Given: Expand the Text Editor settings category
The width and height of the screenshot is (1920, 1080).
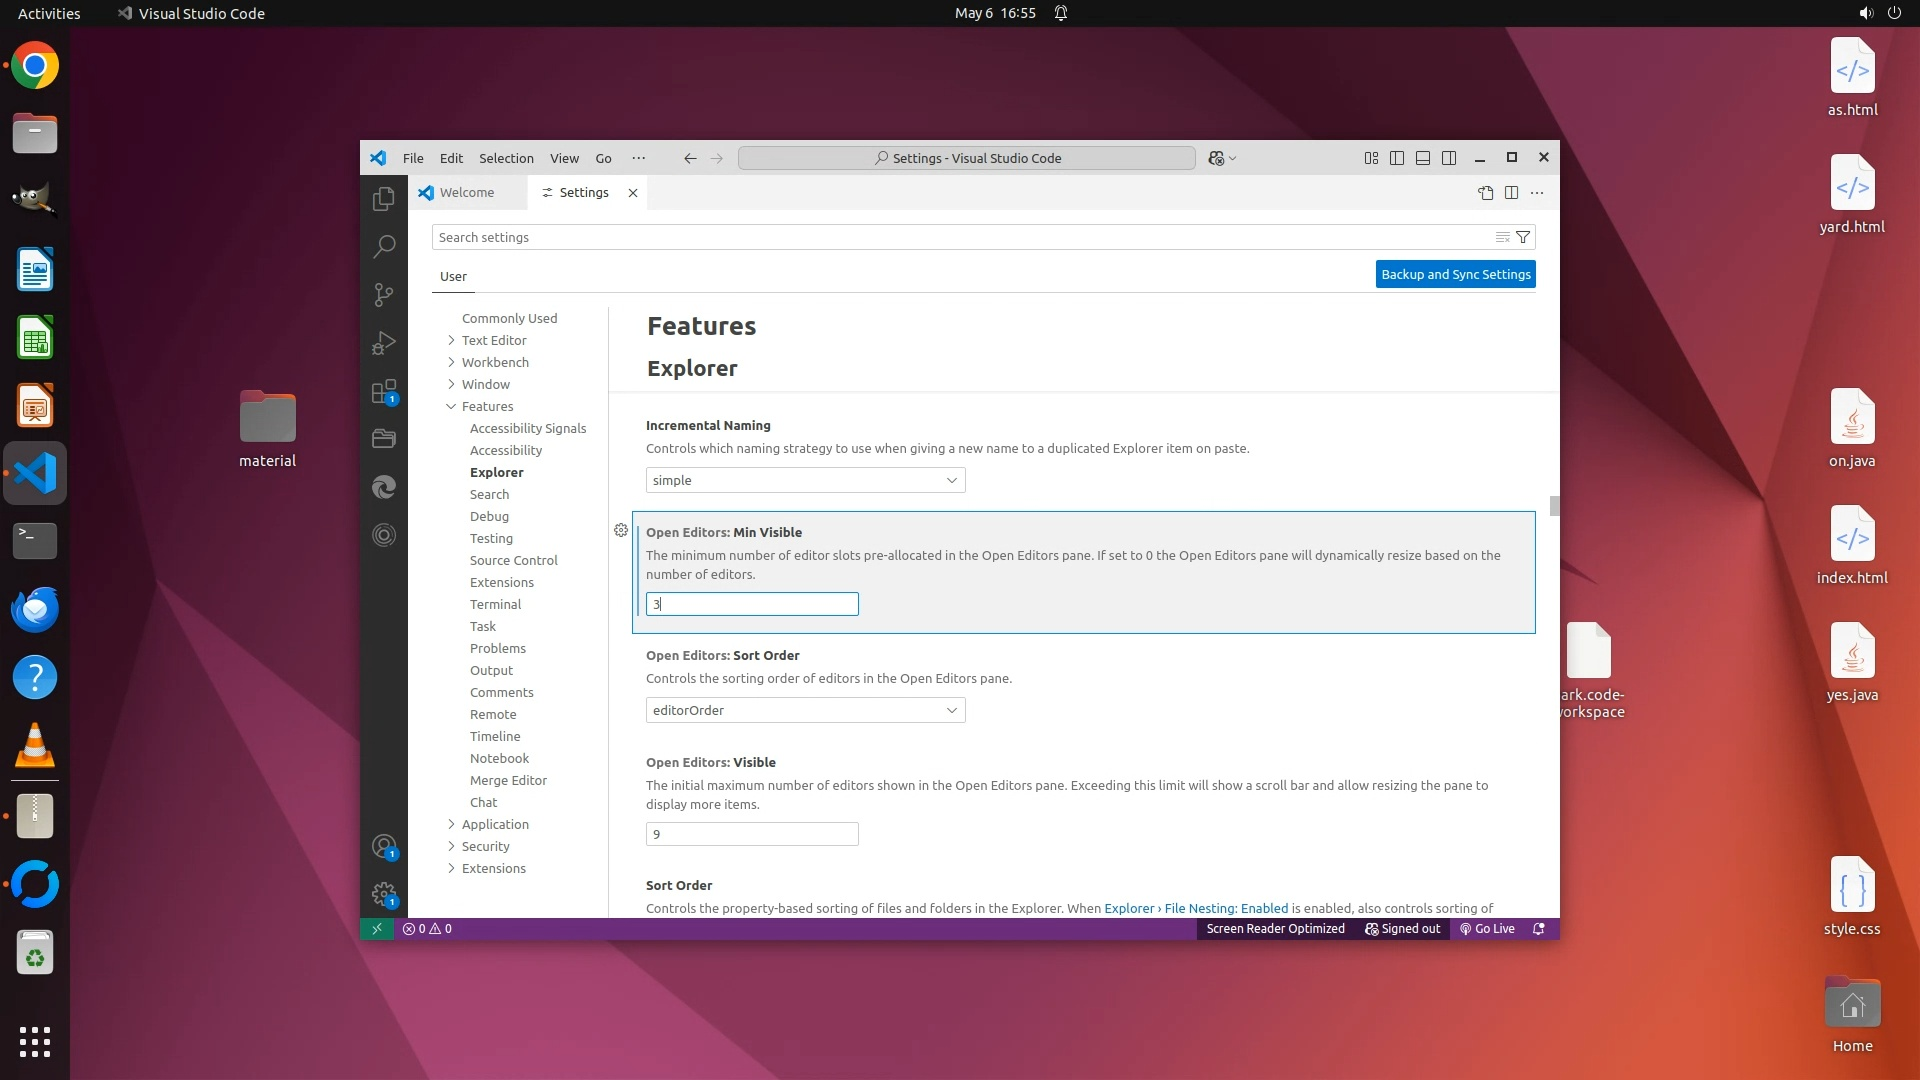Looking at the screenshot, I should tap(494, 341).
